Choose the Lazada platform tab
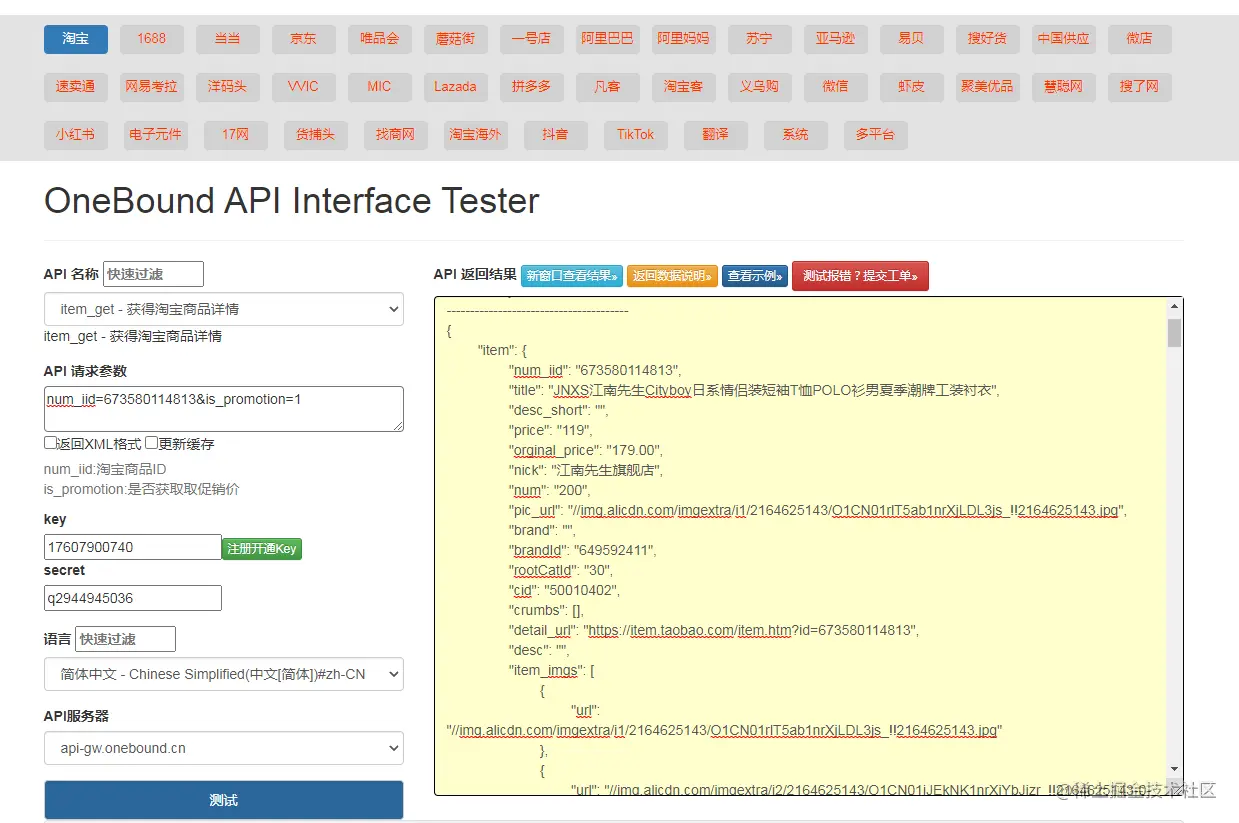This screenshot has width=1239, height=823. coord(455,87)
